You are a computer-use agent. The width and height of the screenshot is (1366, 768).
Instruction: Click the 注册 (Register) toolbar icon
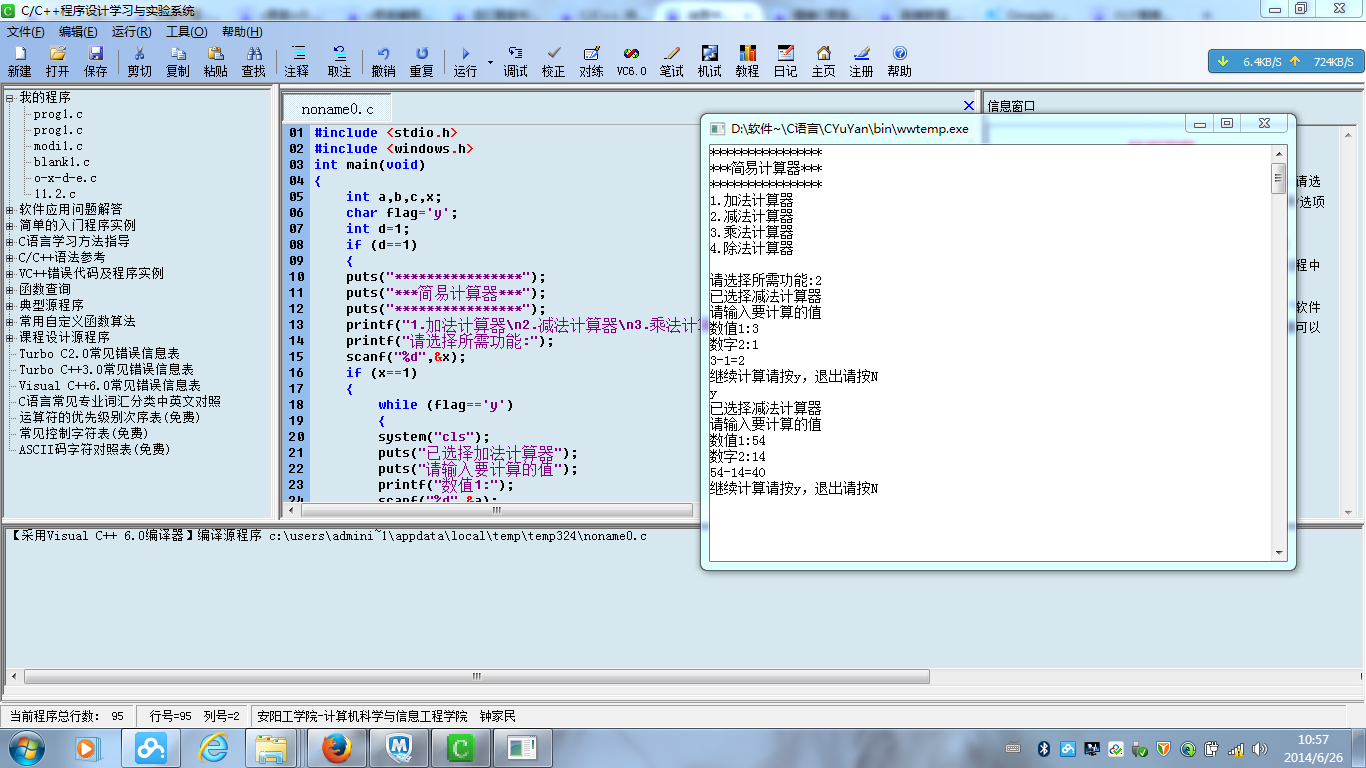(x=862, y=61)
